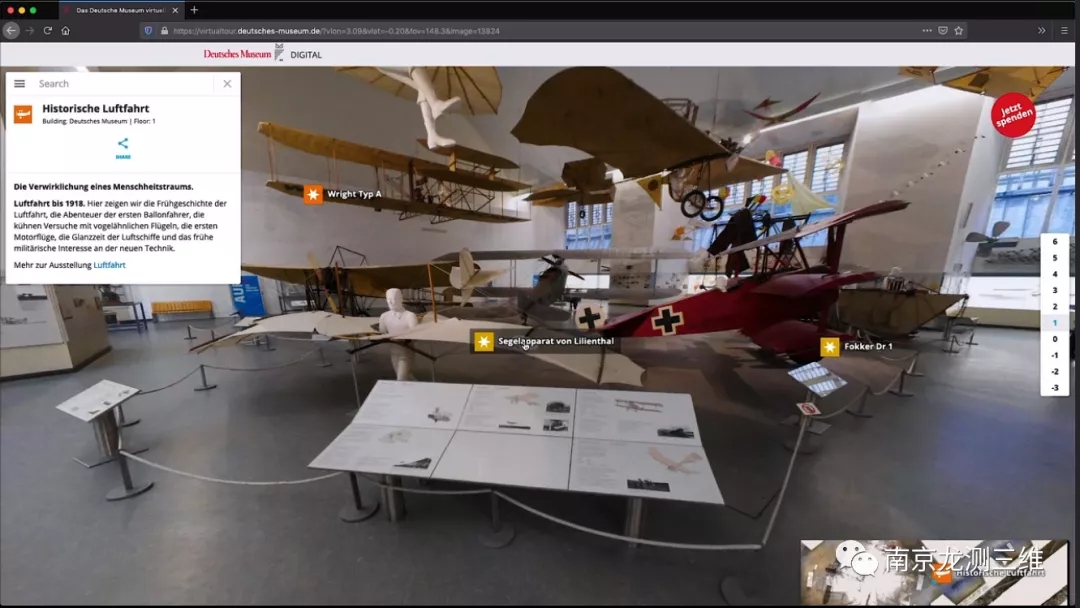Open page actions three-dot menu
This screenshot has height=608, width=1080.
click(x=927, y=30)
